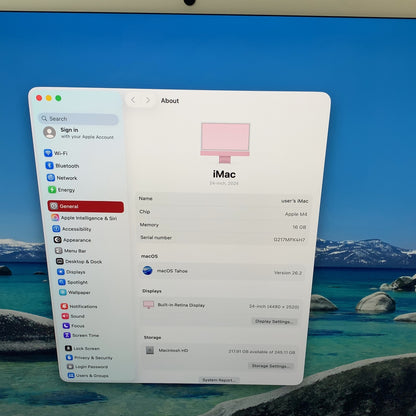Open the Network settings pane
Image resolution: width=416 pixels, height=416 pixels.
(62, 178)
